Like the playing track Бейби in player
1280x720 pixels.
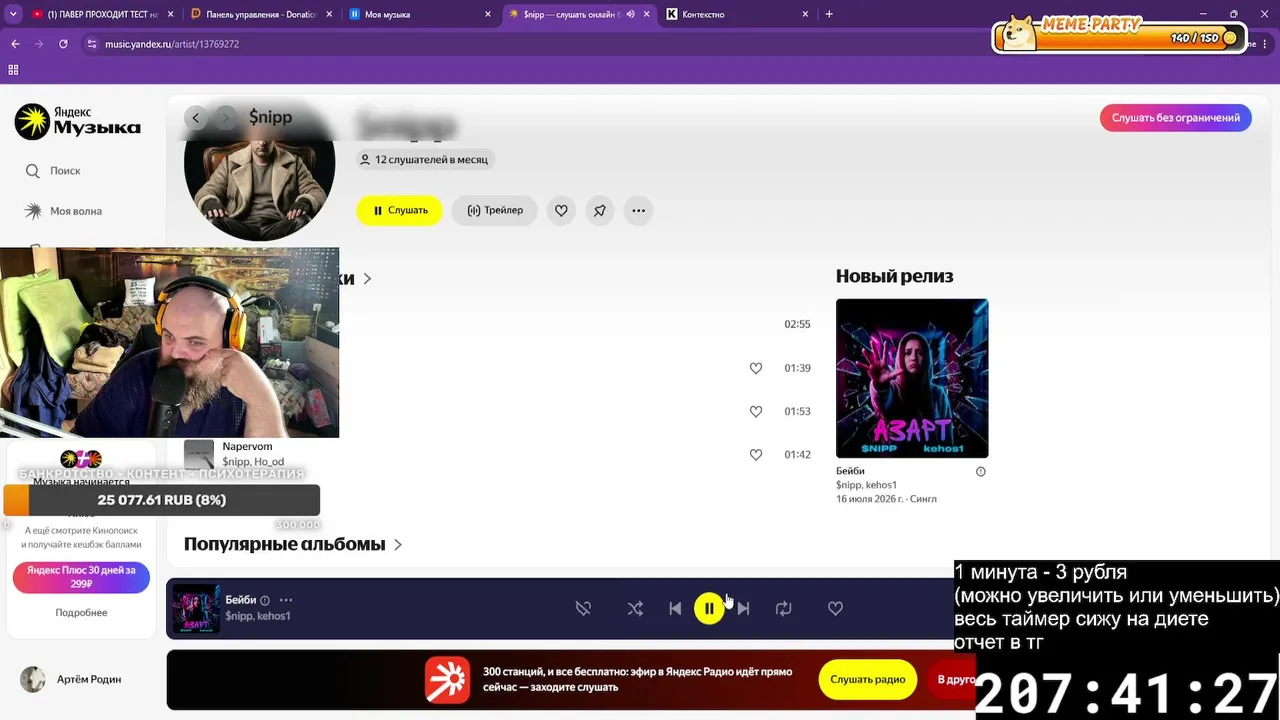point(835,608)
